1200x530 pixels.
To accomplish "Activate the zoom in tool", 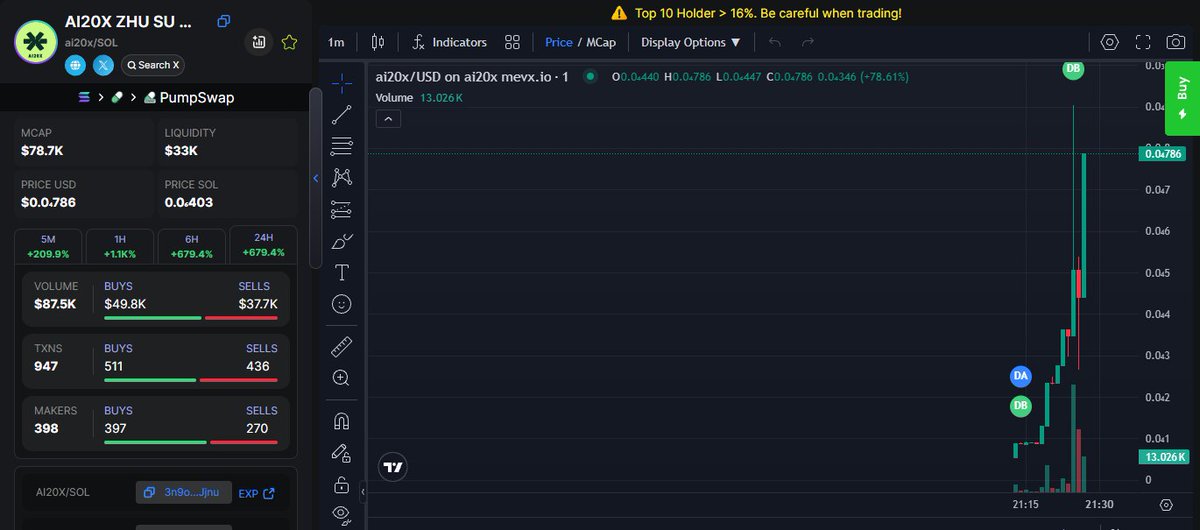I will coord(342,378).
